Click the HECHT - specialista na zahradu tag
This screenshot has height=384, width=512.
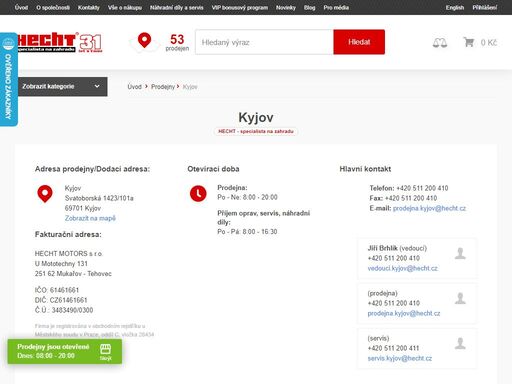tap(256, 131)
